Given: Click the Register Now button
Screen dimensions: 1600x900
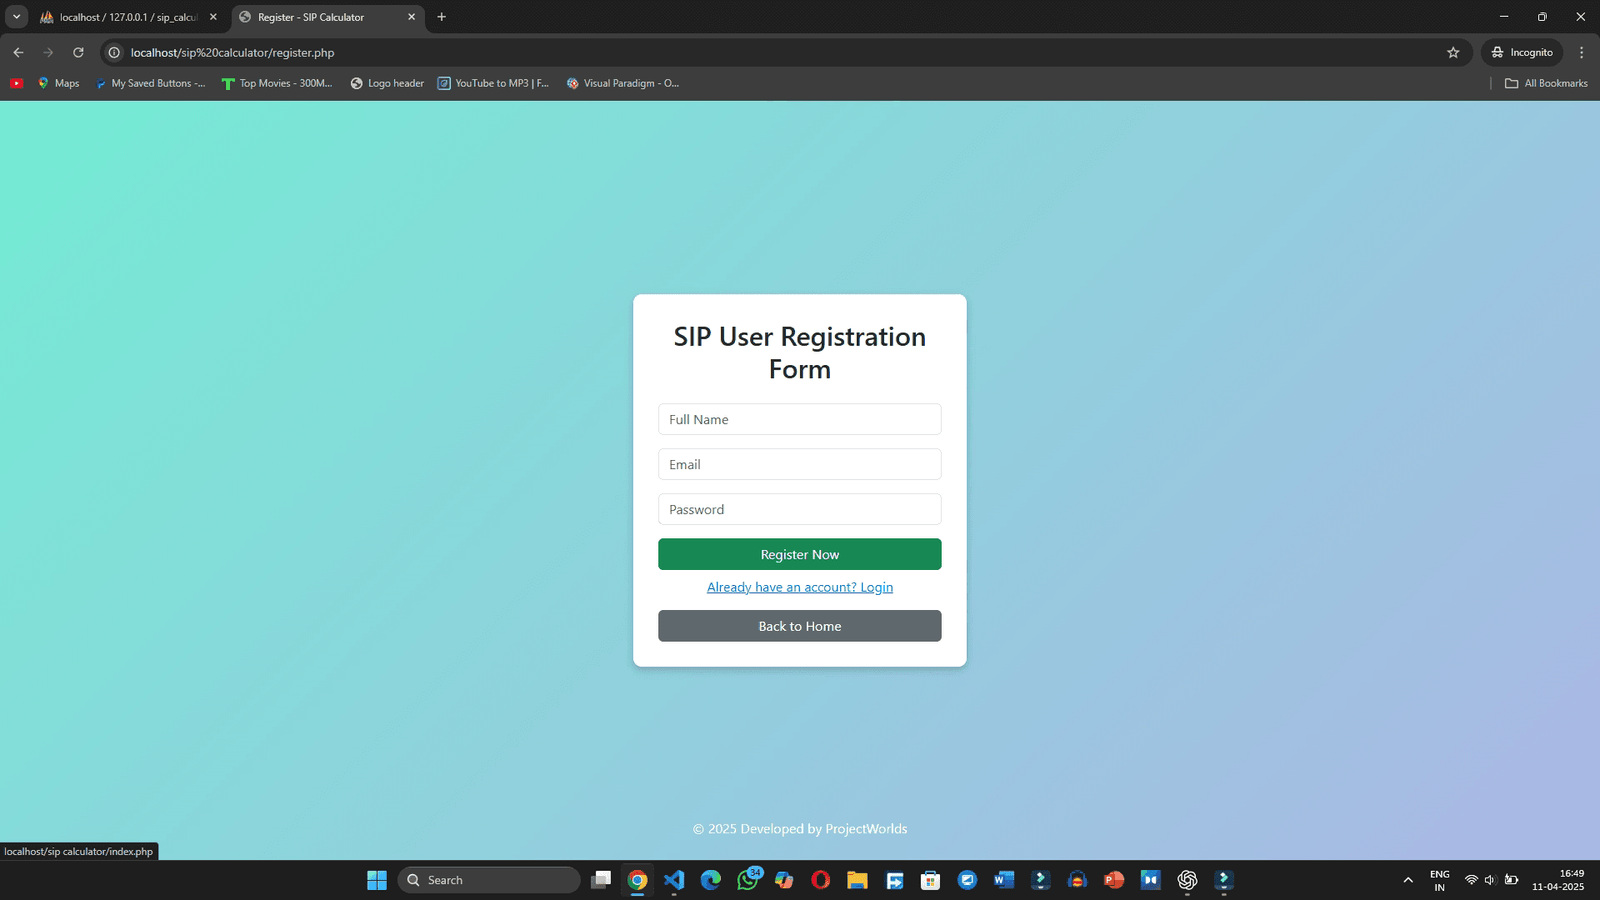Looking at the screenshot, I should click(799, 554).
